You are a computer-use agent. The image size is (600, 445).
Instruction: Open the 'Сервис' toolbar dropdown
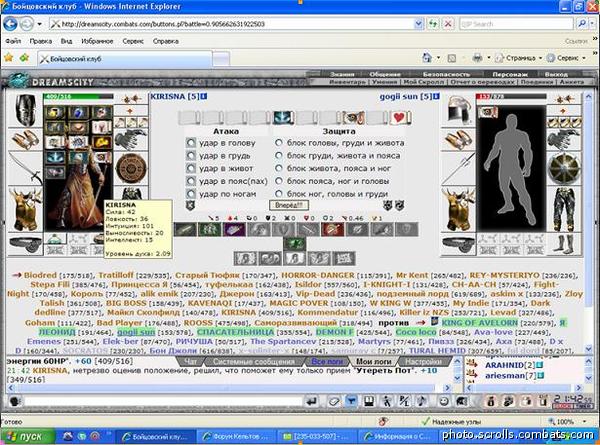point(567,58)
